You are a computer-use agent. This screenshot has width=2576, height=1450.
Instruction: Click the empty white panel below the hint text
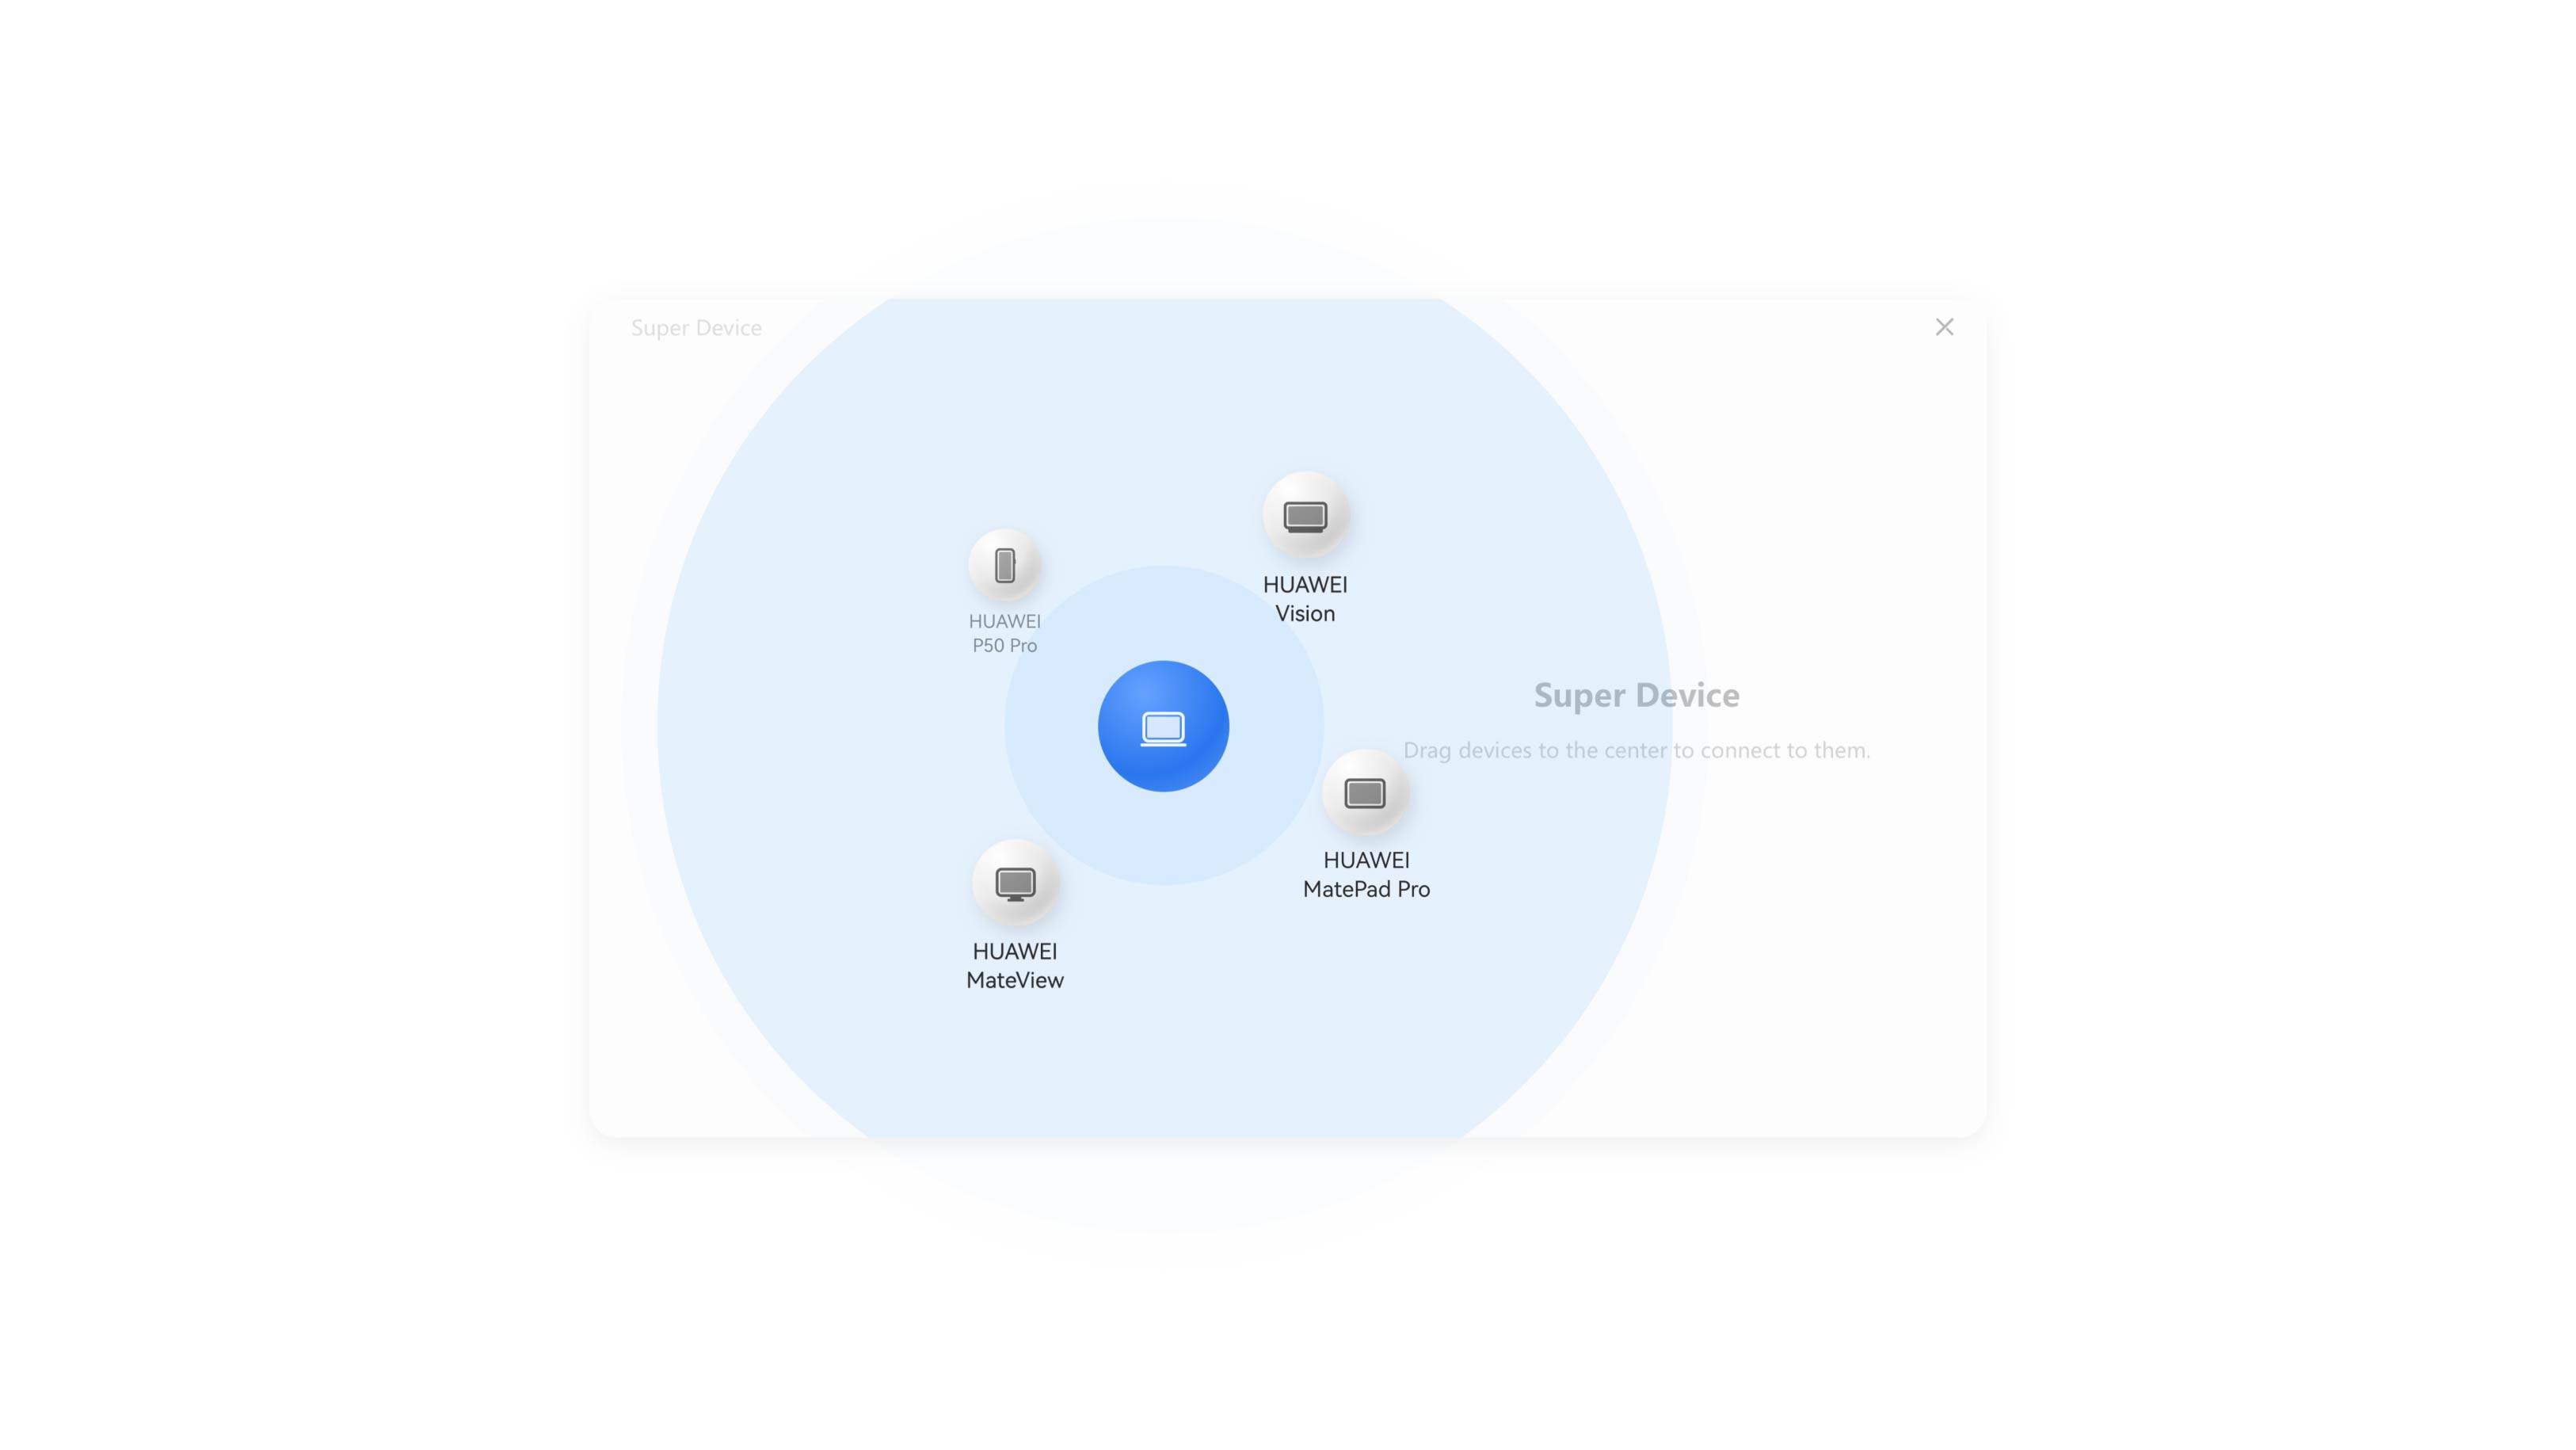coord(1800,950)
